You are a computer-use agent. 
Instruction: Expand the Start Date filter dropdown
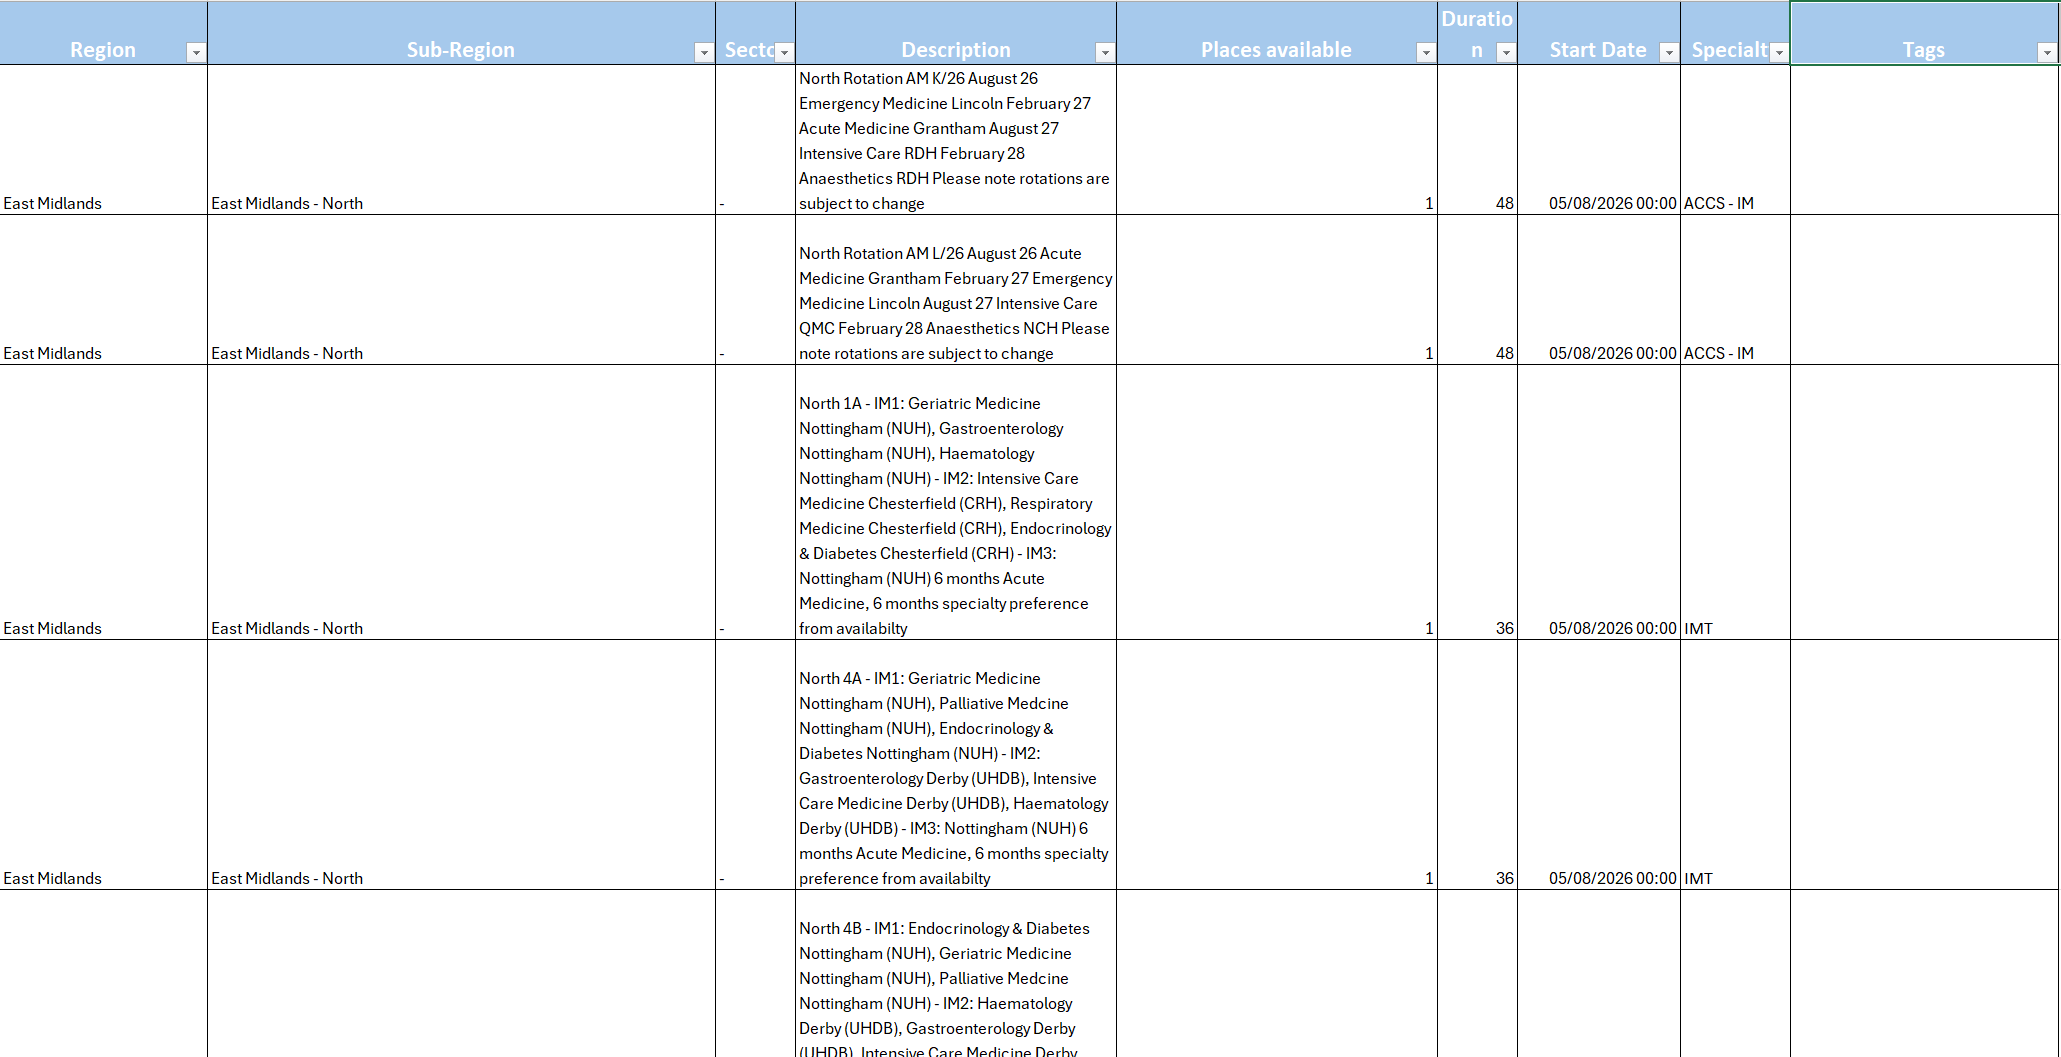pyautogui.click(x=1669, y=53)
